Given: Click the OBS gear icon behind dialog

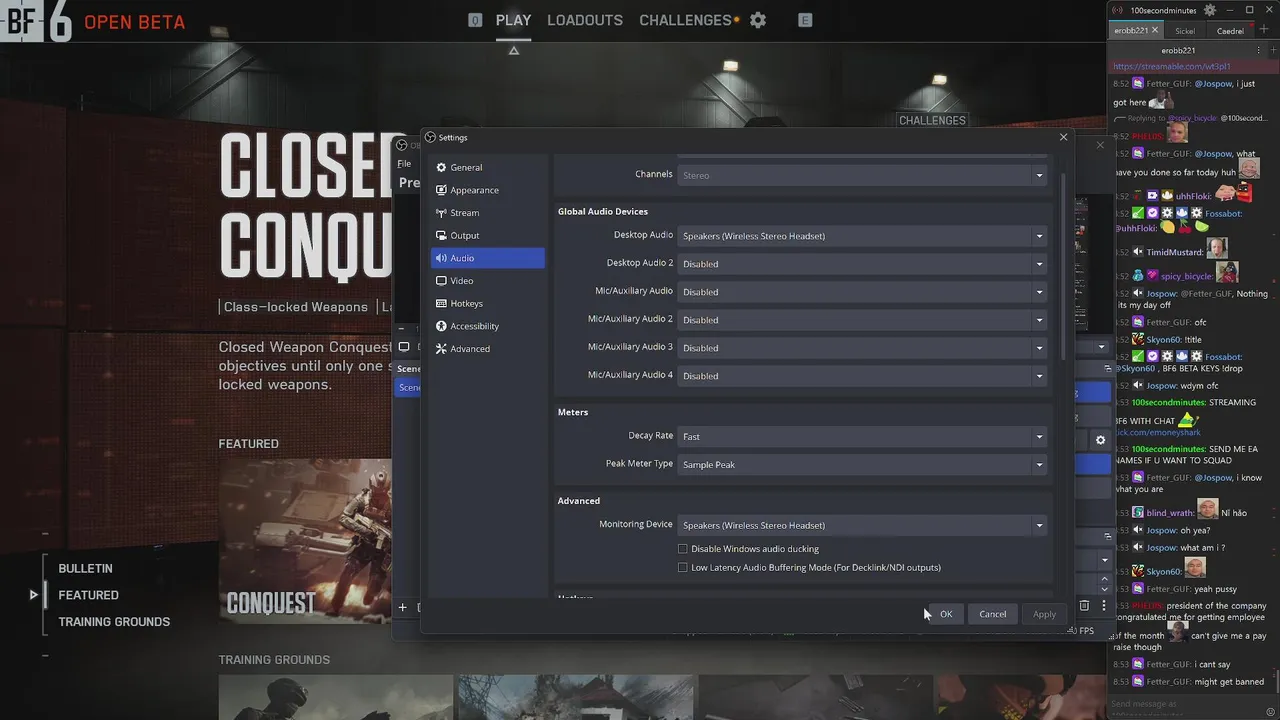Looking at the screenshot, I should click(1100, 440).
